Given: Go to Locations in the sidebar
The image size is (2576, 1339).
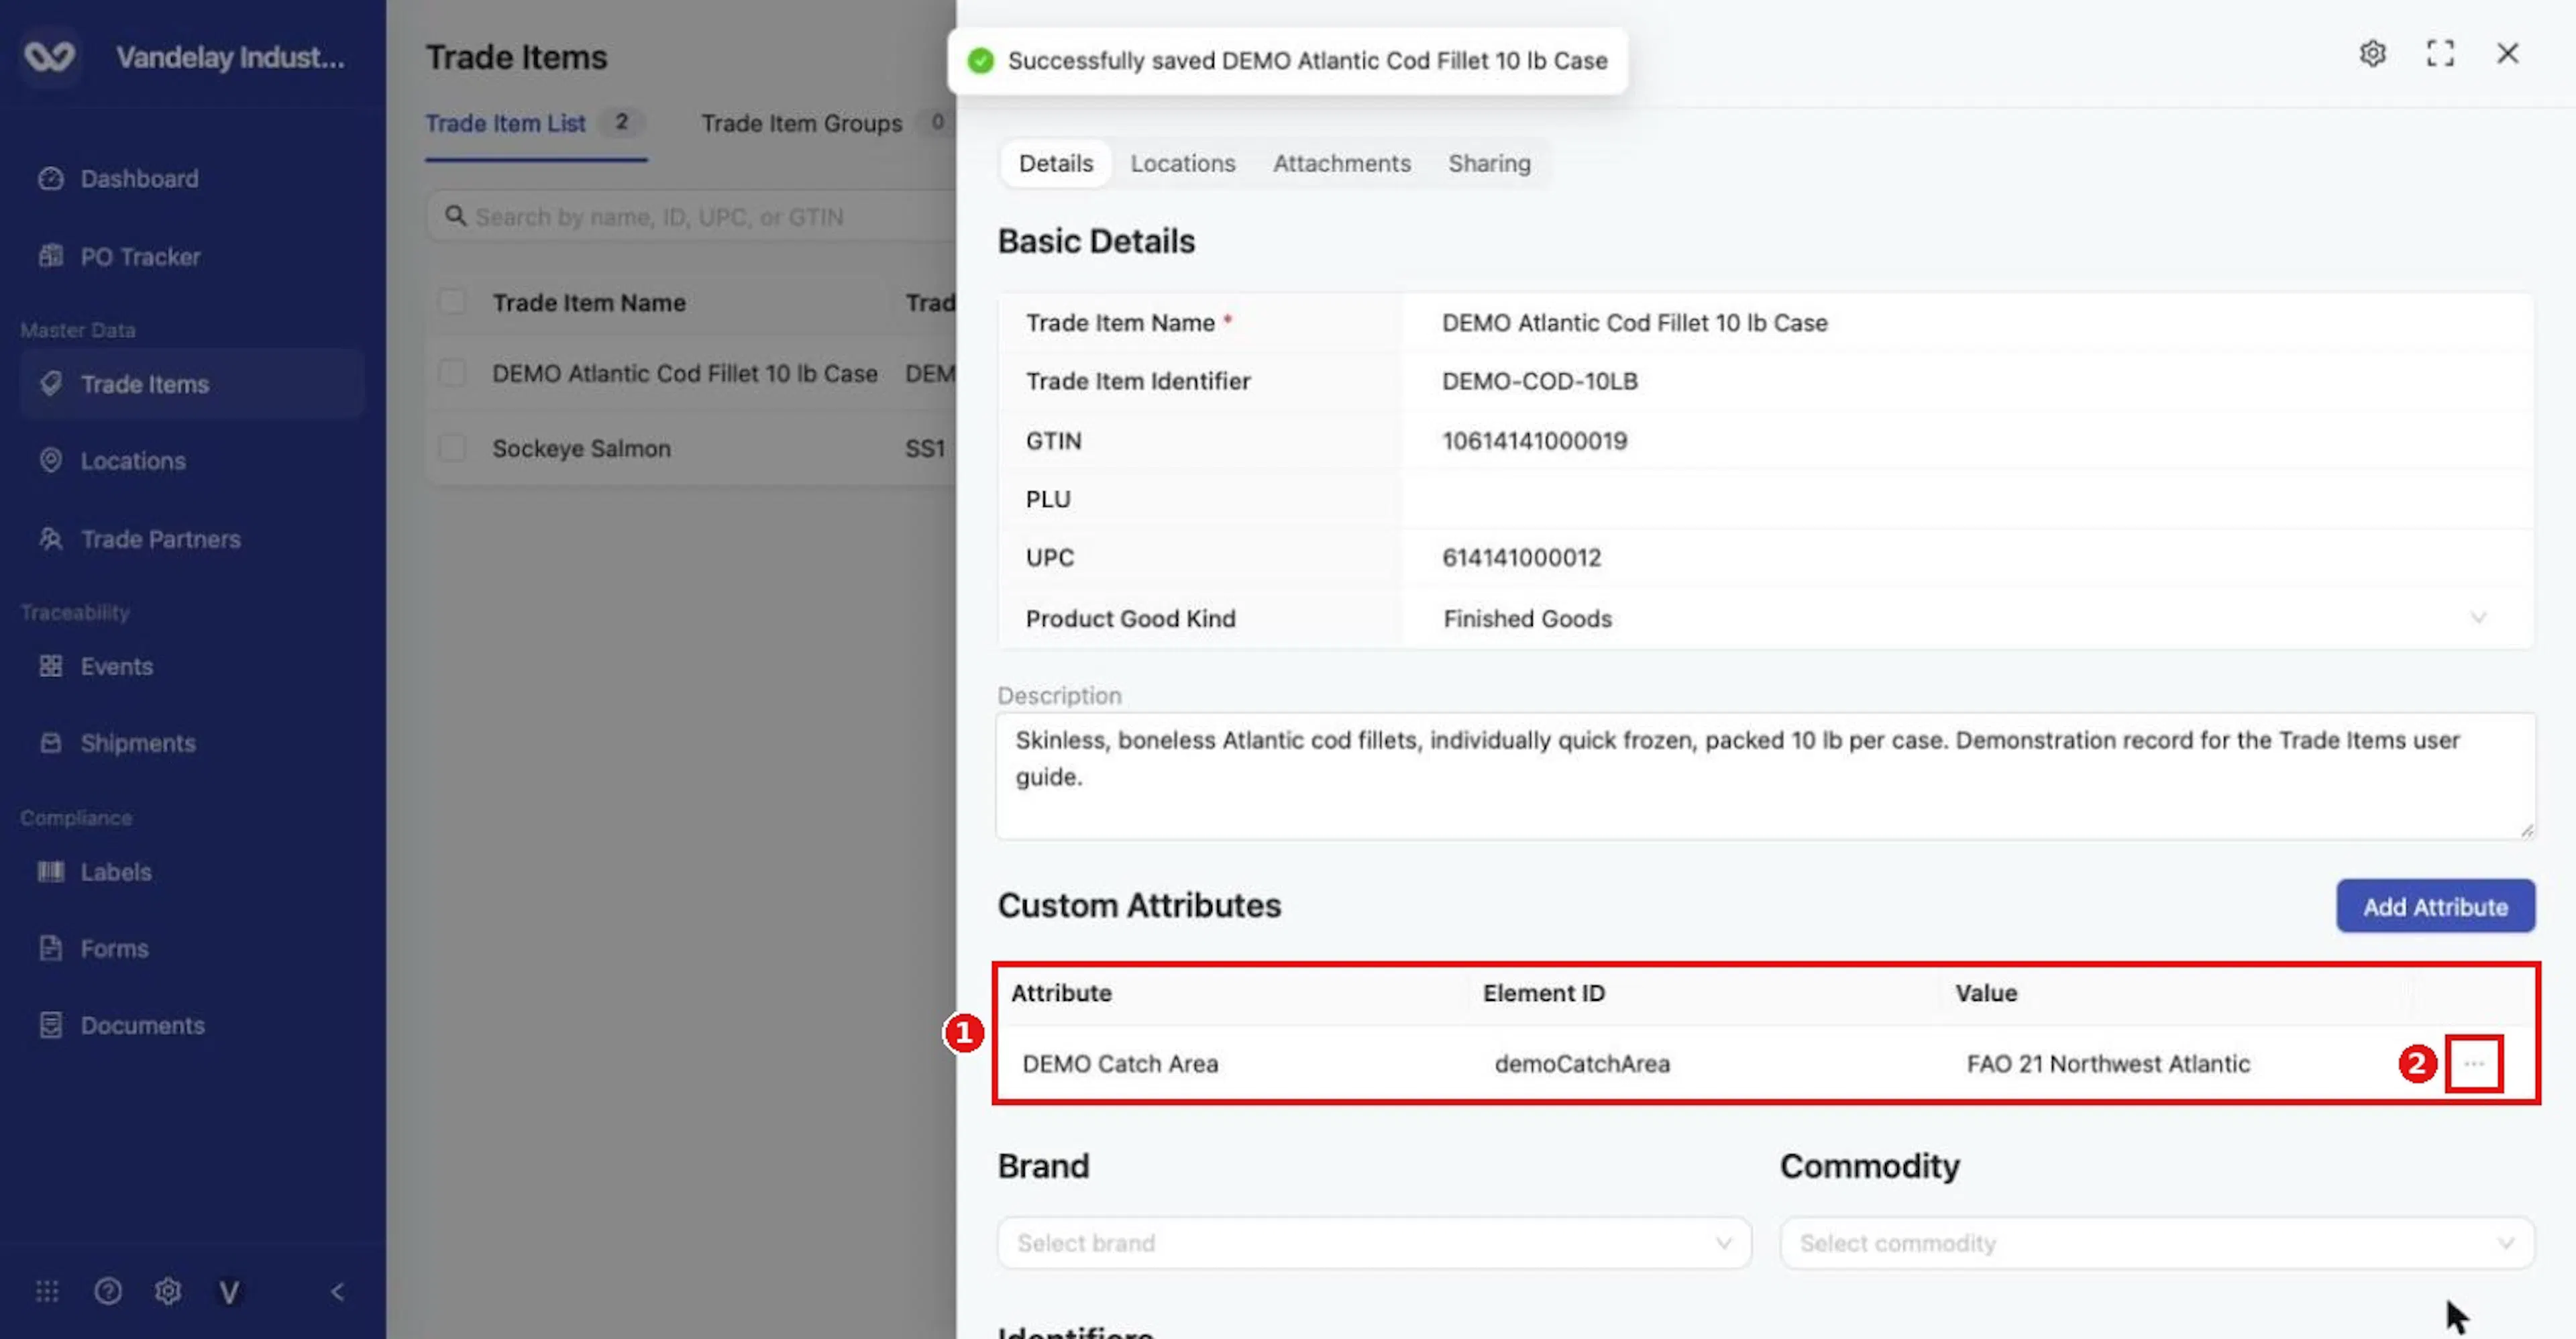Looking at the screenshot, I should pyautogui.click(x=133, y=461).
